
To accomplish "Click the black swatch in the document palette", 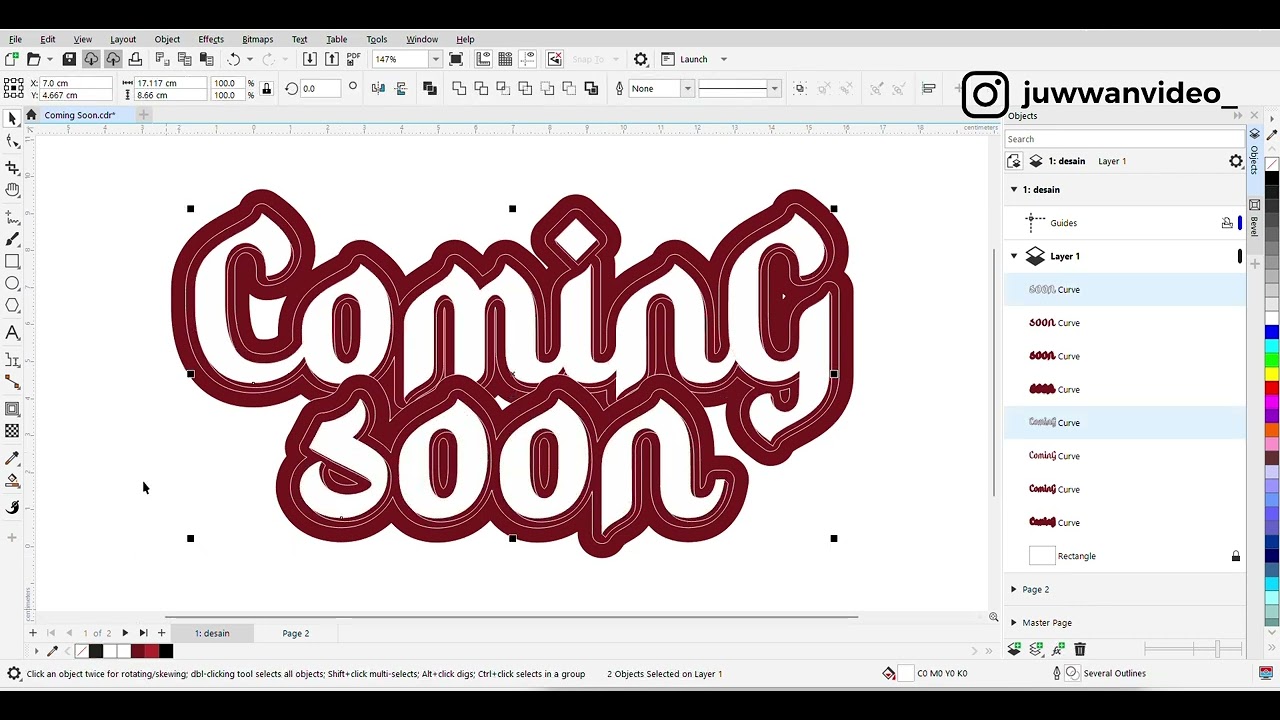I will click(x=166, y=652).
